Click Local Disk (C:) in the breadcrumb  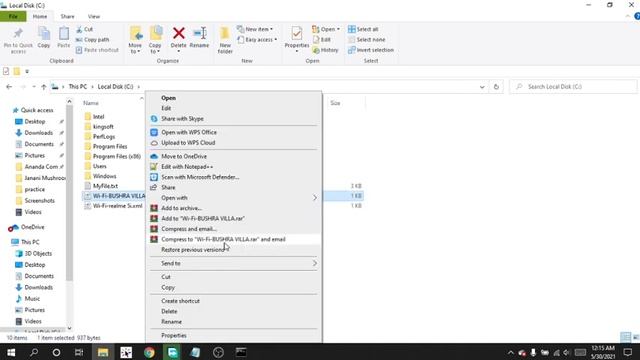116,87
